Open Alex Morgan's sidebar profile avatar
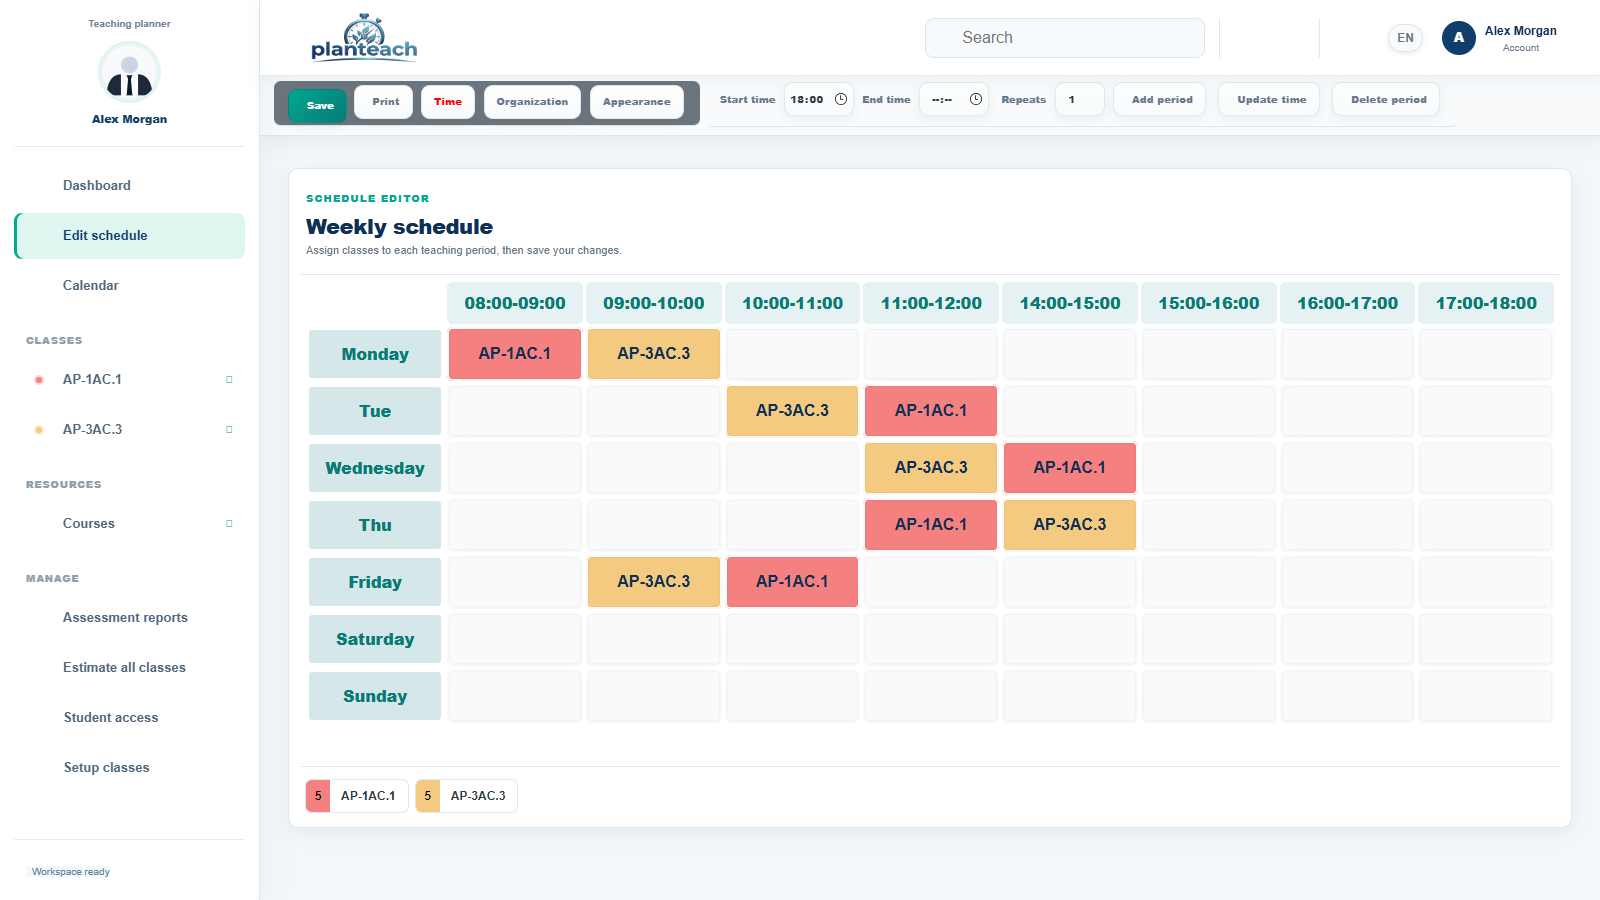The height and width of the screenshot is (900, 1600). point(129,73)
